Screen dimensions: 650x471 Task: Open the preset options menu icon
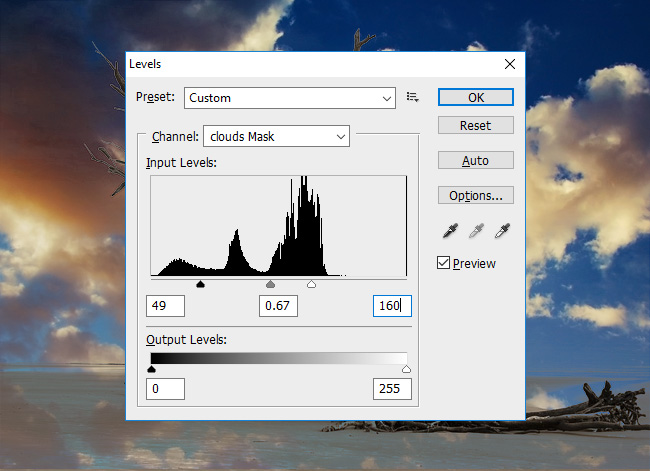(x=413, y=97)
